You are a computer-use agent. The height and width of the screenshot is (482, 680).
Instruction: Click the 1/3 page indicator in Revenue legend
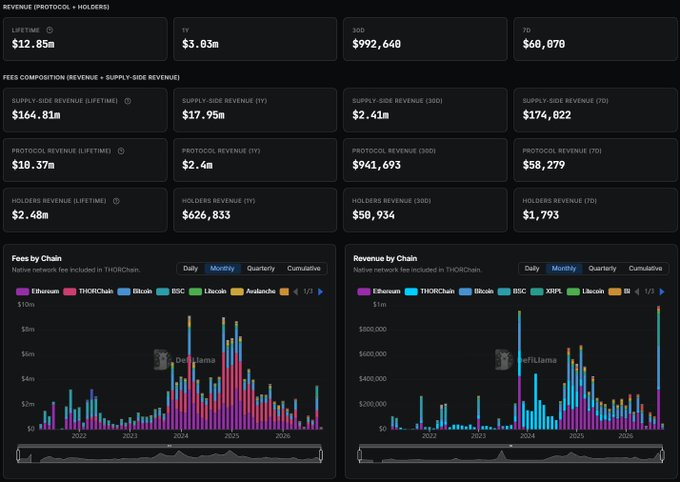tap(649, 292)
